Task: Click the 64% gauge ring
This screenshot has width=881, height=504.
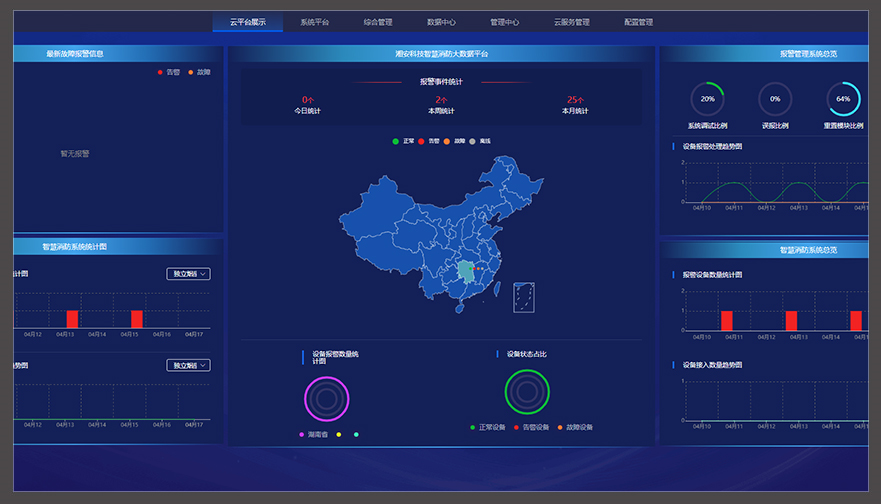Action: click(843, 99)
